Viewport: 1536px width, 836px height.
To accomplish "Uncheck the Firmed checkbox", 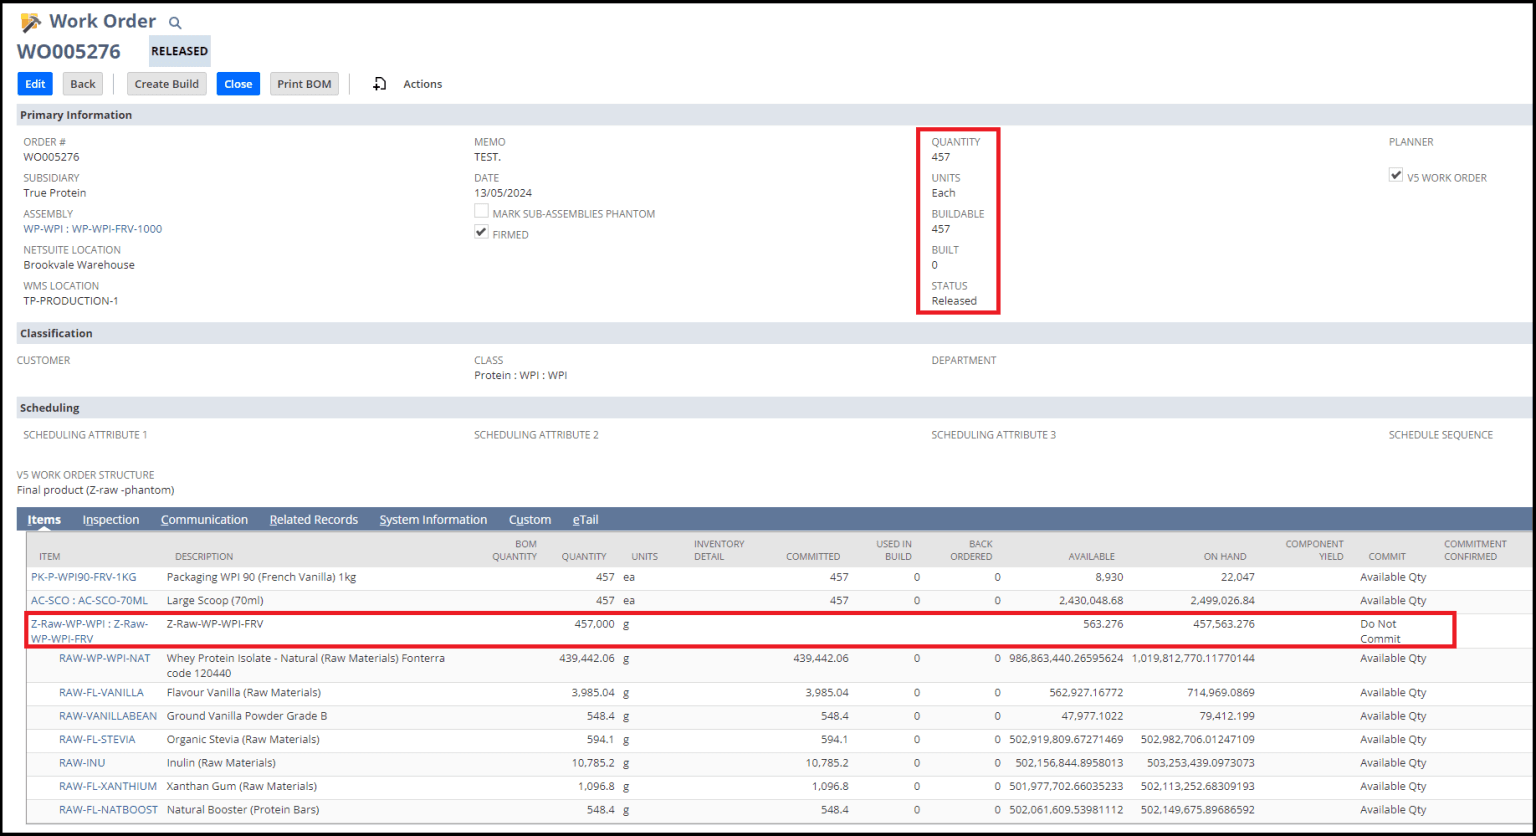I will coord(481,231).
